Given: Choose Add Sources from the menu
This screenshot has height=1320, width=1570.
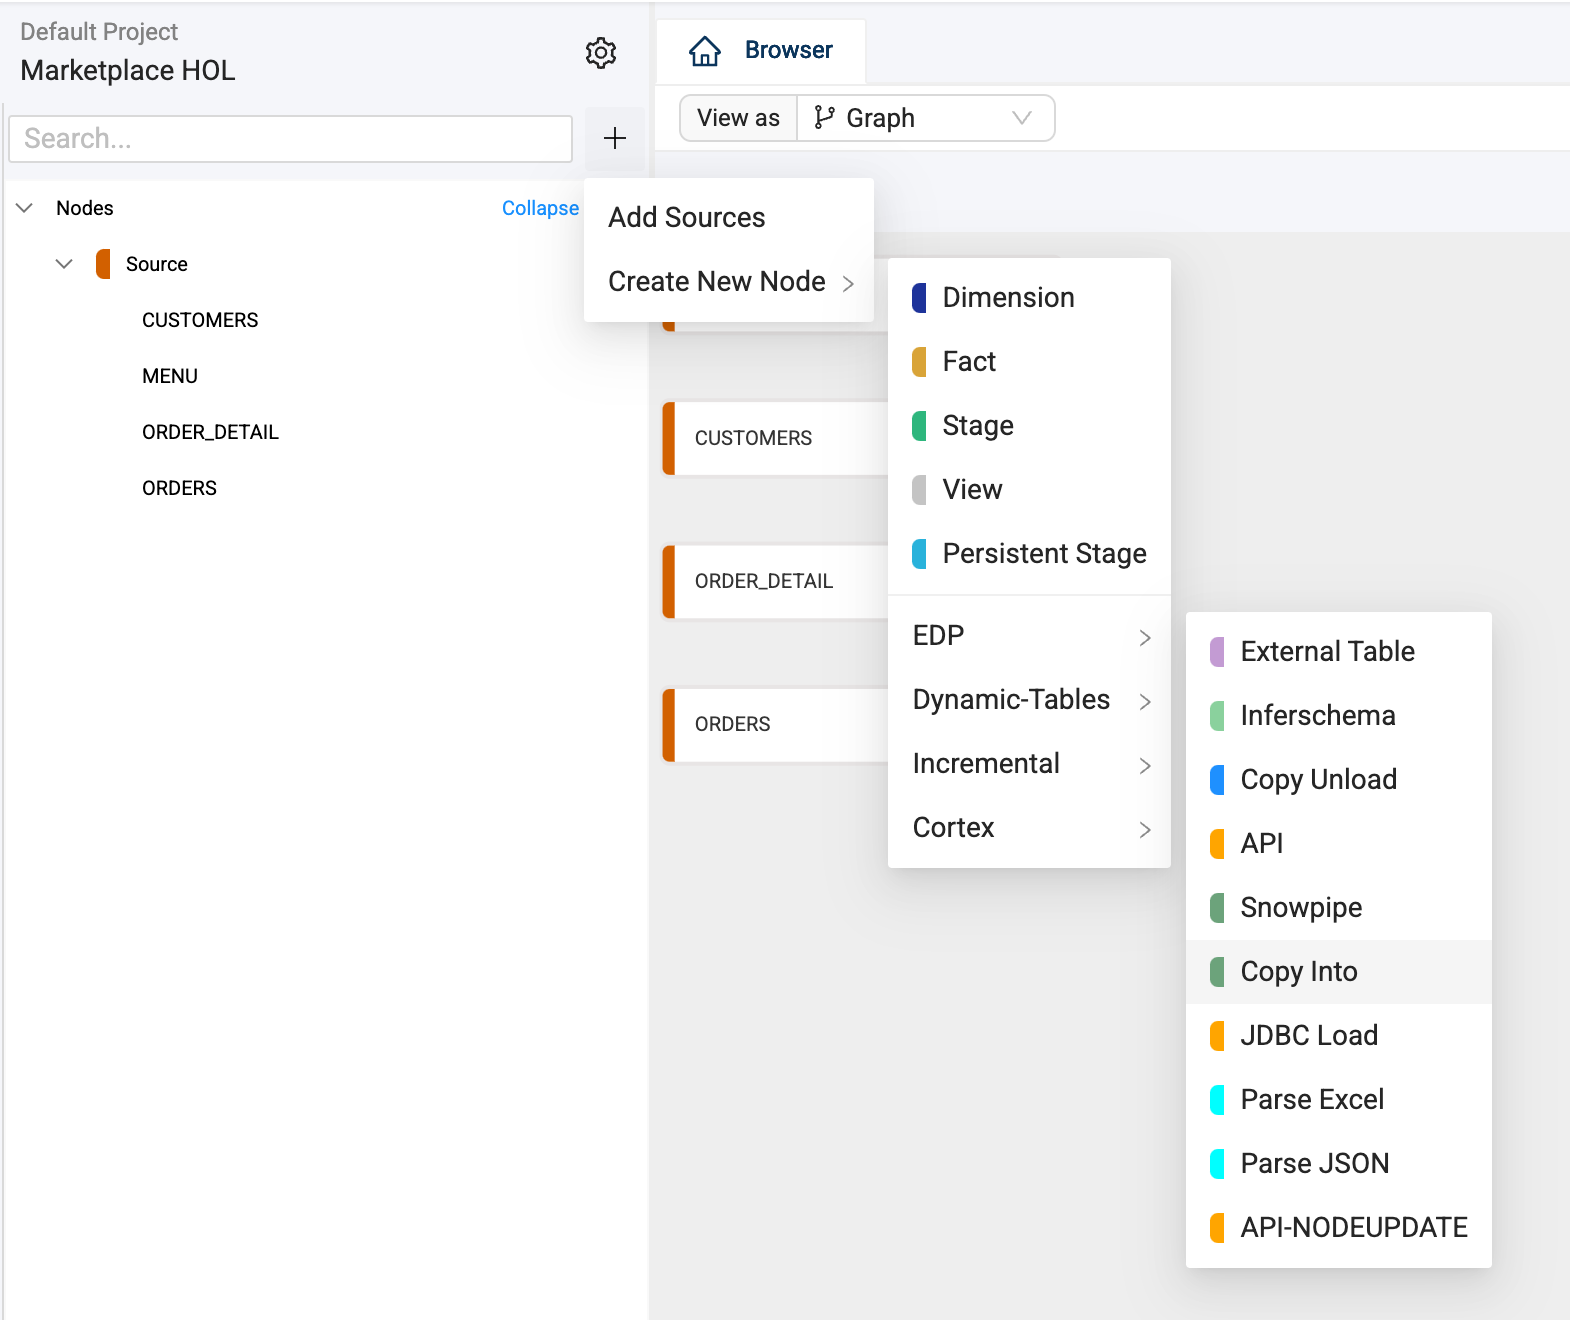Looking at the screenshot, I should tap(687, 218).
